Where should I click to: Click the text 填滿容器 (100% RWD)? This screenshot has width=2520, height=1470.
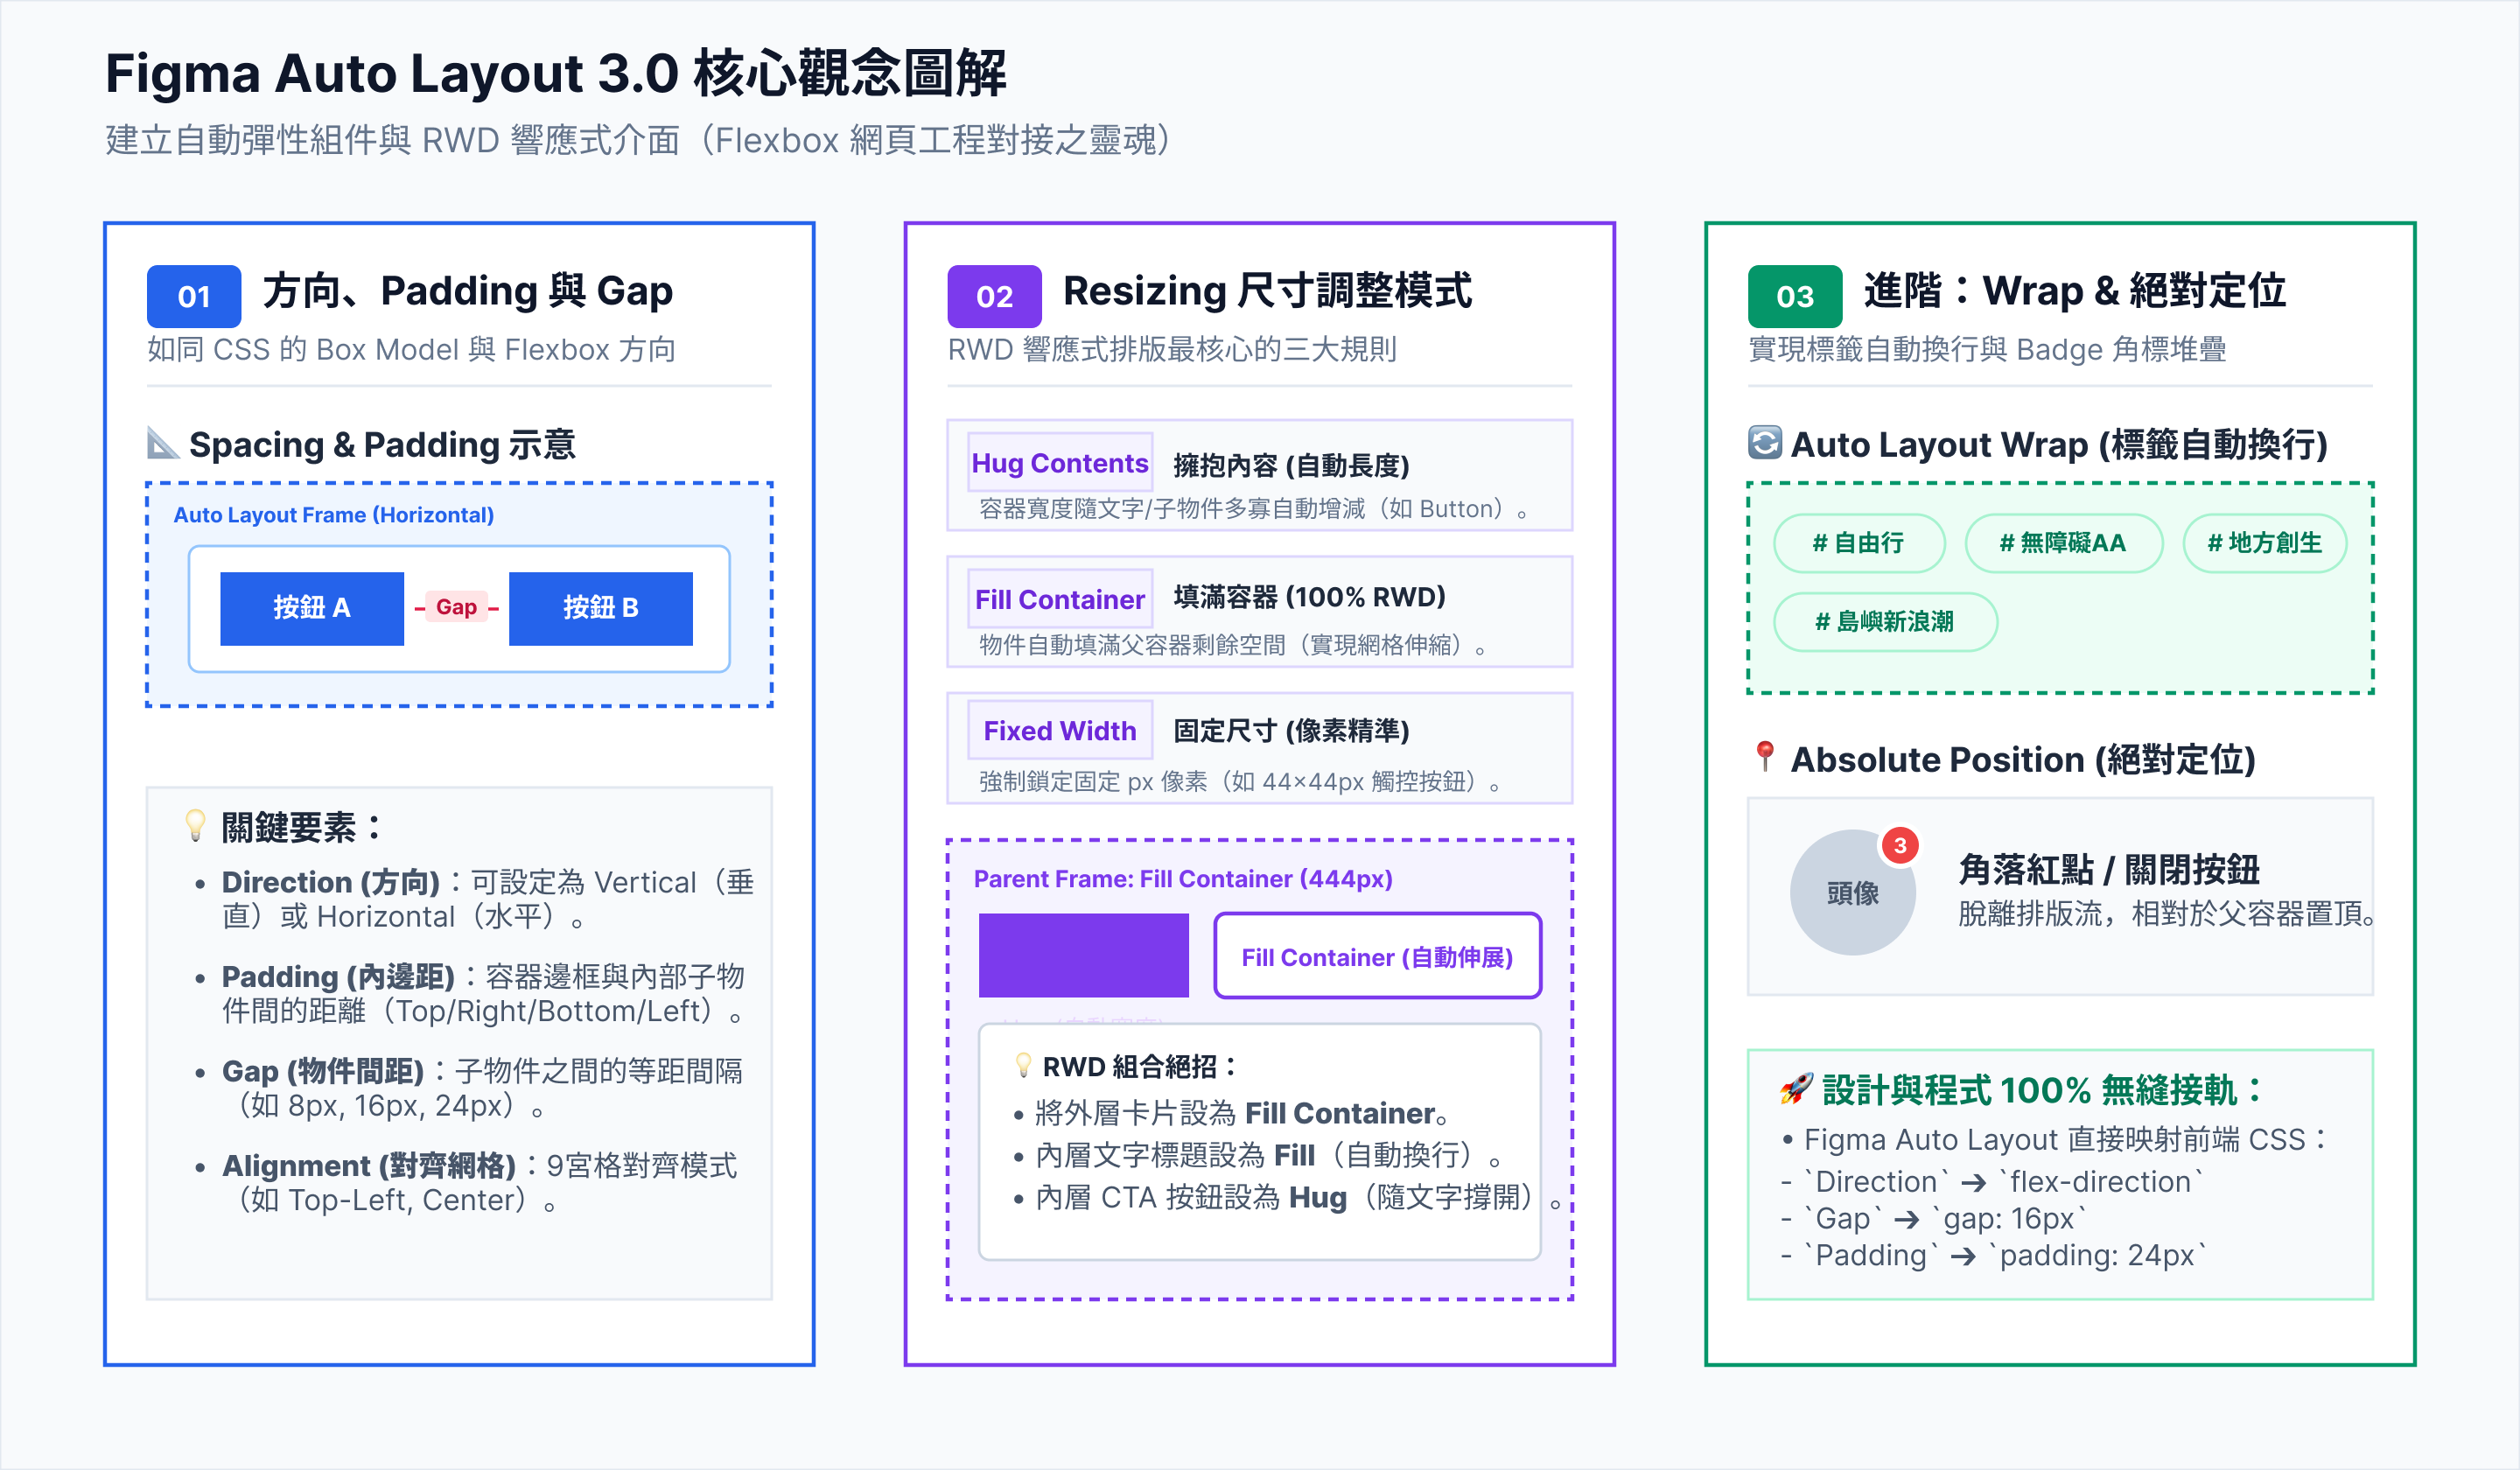coord(1309,597)
